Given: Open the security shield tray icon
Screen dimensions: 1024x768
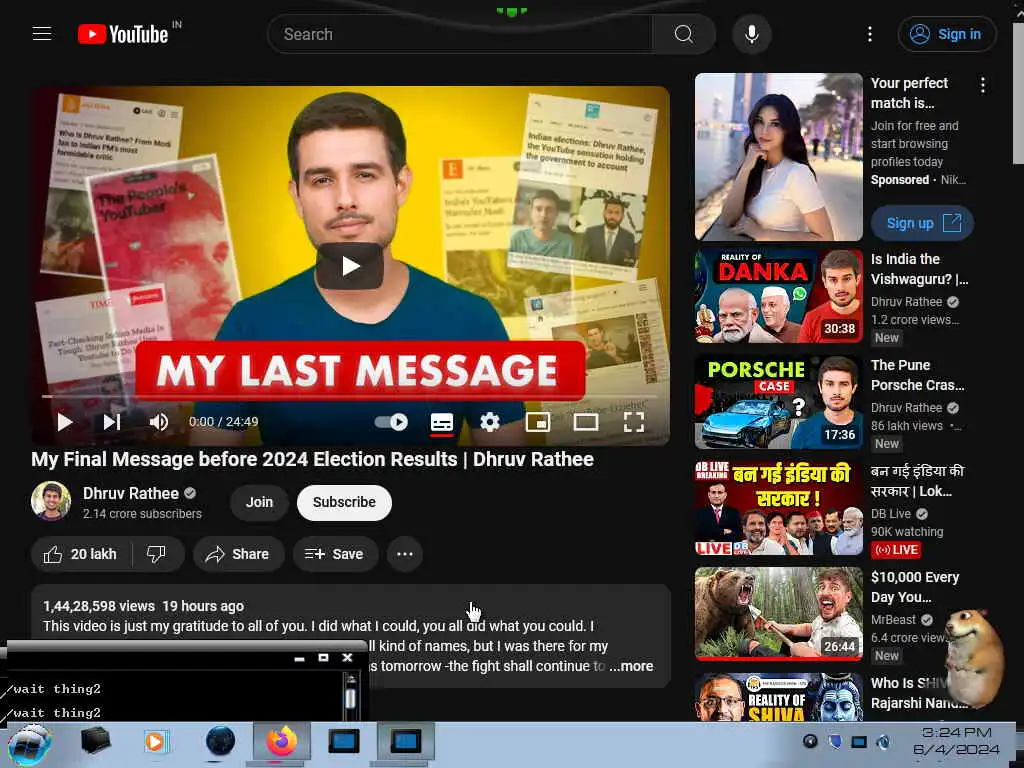Looking at the screenshot, I should click(835, 741).
